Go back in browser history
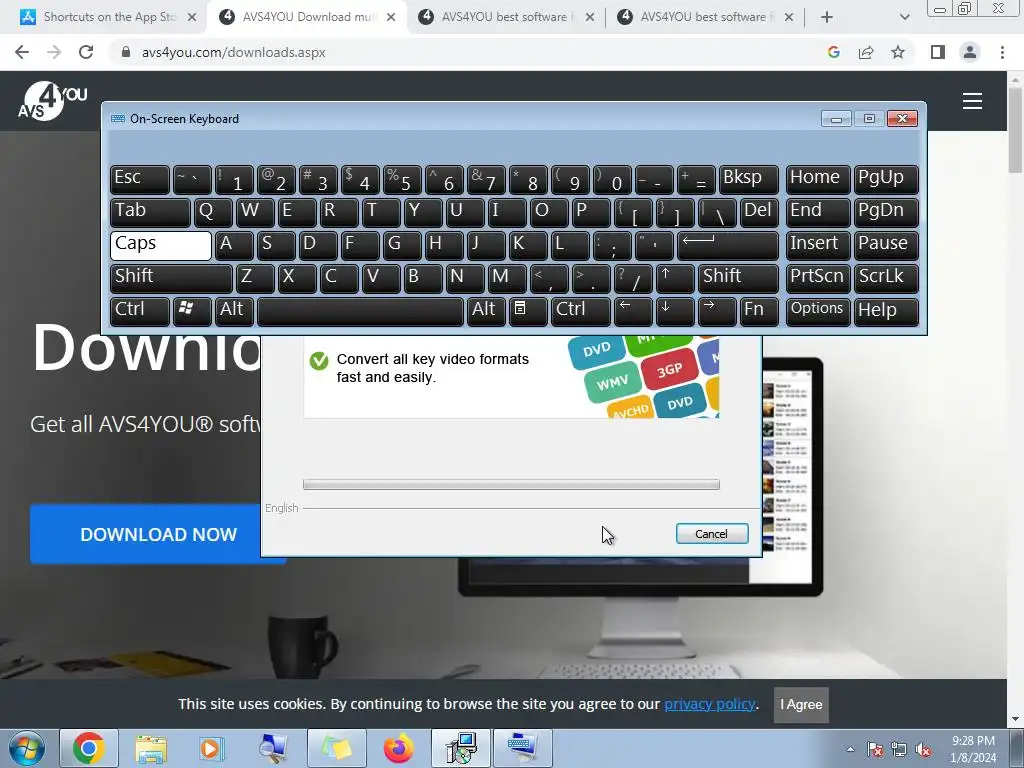 click(22, 52)
